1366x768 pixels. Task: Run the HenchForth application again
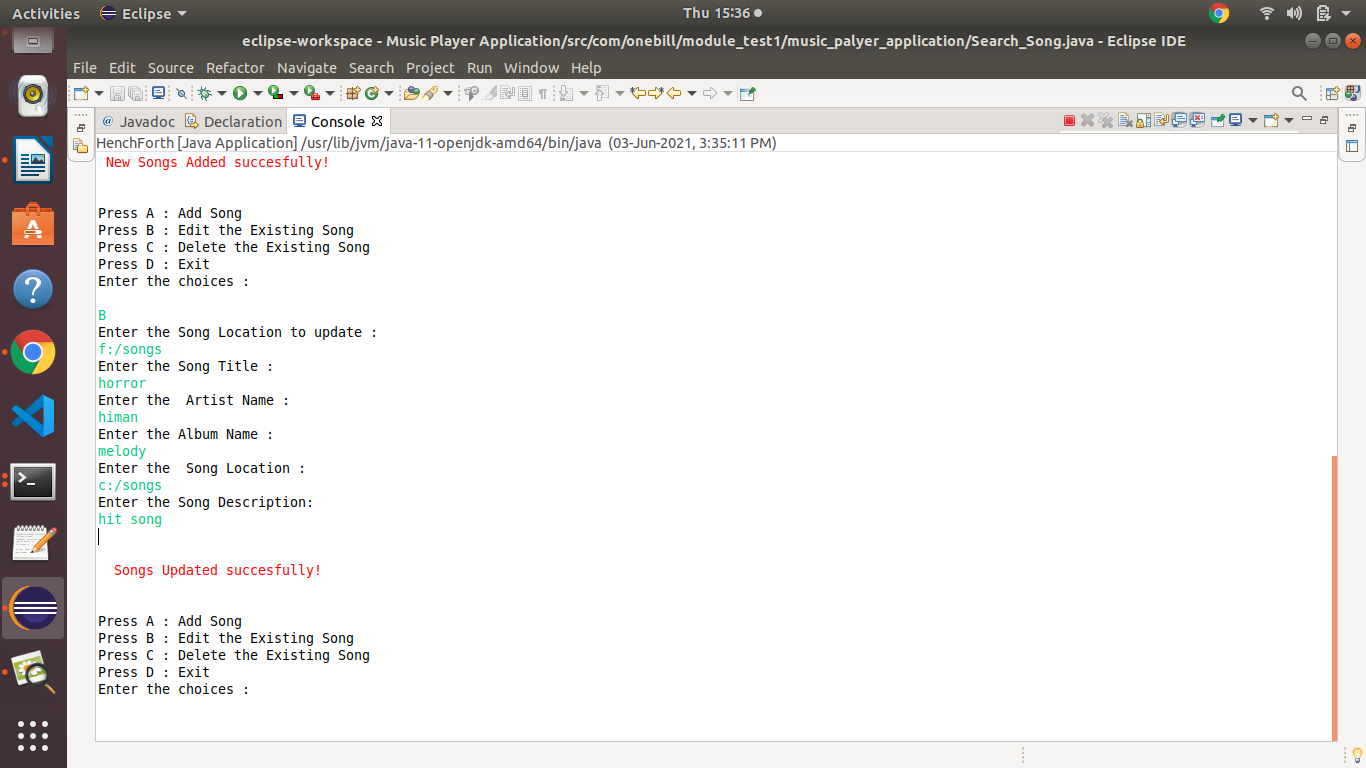tap(240, 92)
